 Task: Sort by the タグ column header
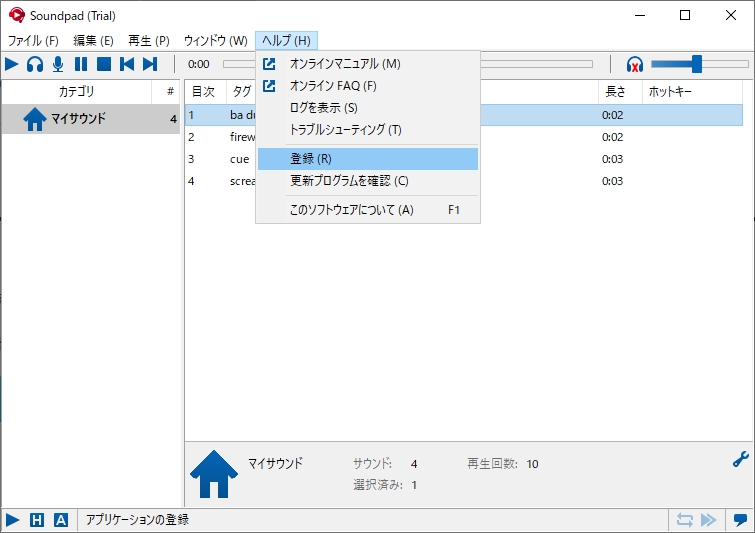[242, 91]
